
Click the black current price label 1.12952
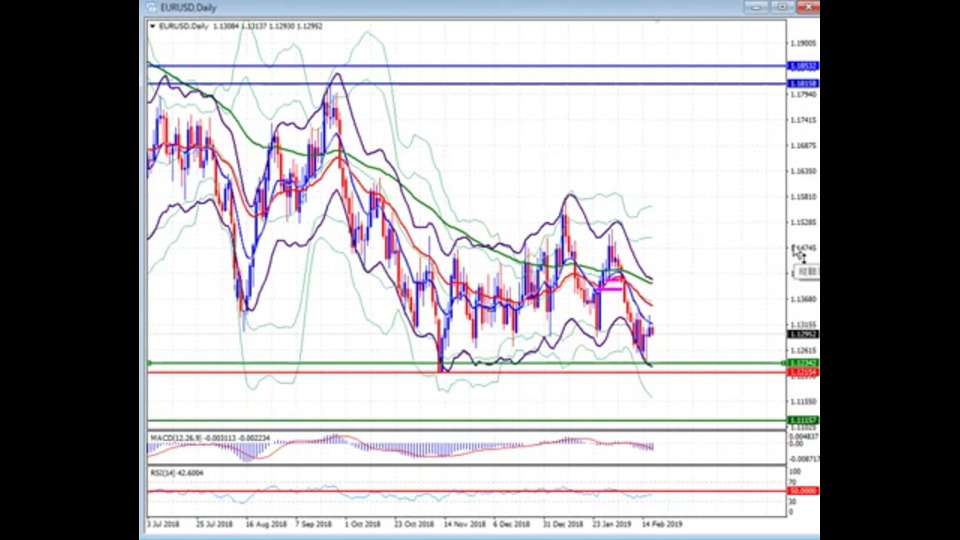pyautogui.click(x=803, y=334)
